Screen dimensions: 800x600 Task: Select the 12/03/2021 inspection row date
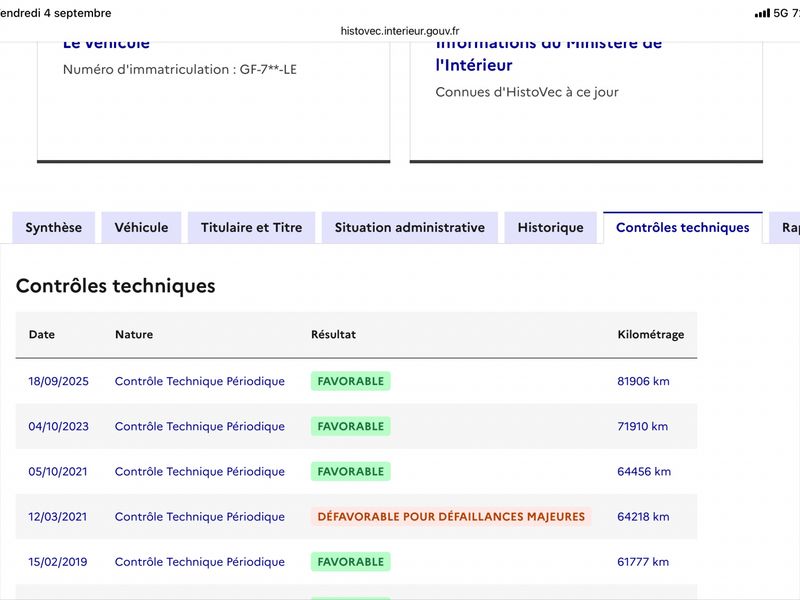58,516
